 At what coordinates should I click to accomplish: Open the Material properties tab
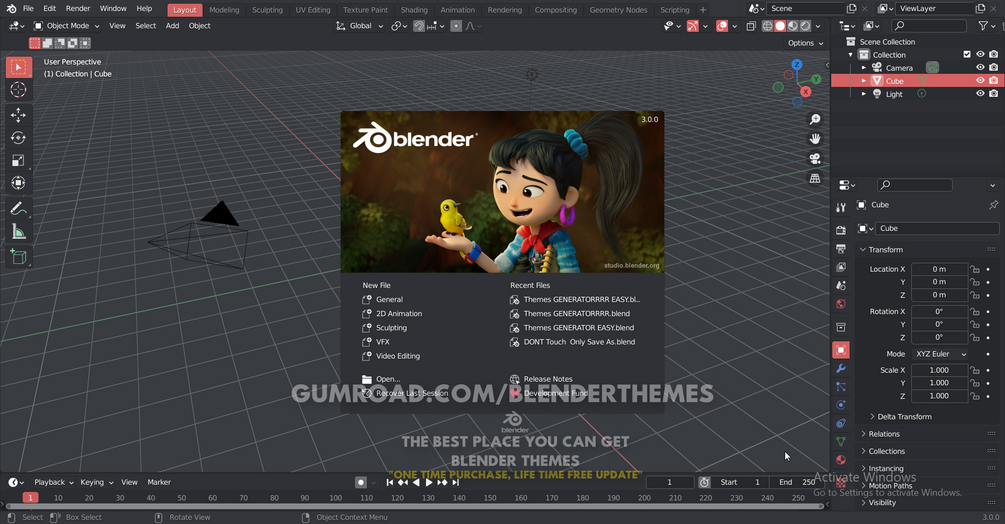coord(841,460)
